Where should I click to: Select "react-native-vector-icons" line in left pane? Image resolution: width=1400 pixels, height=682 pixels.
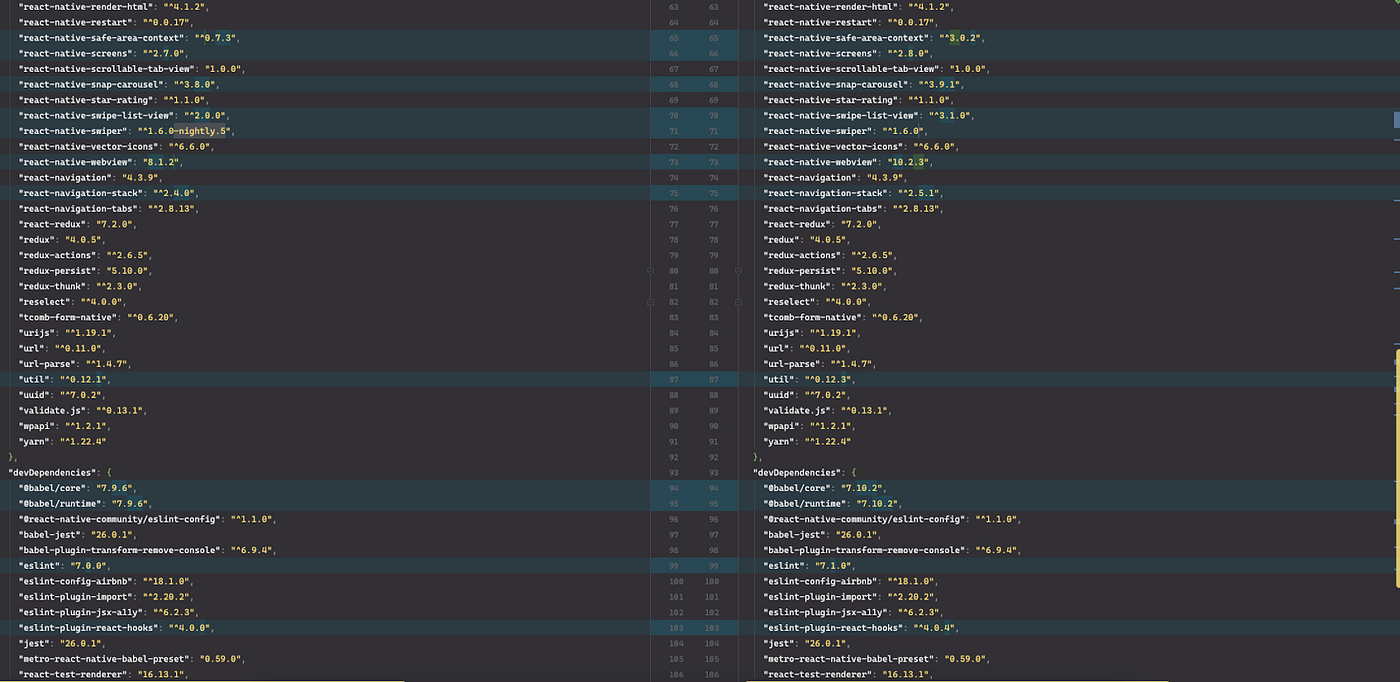tap(117, 146)
